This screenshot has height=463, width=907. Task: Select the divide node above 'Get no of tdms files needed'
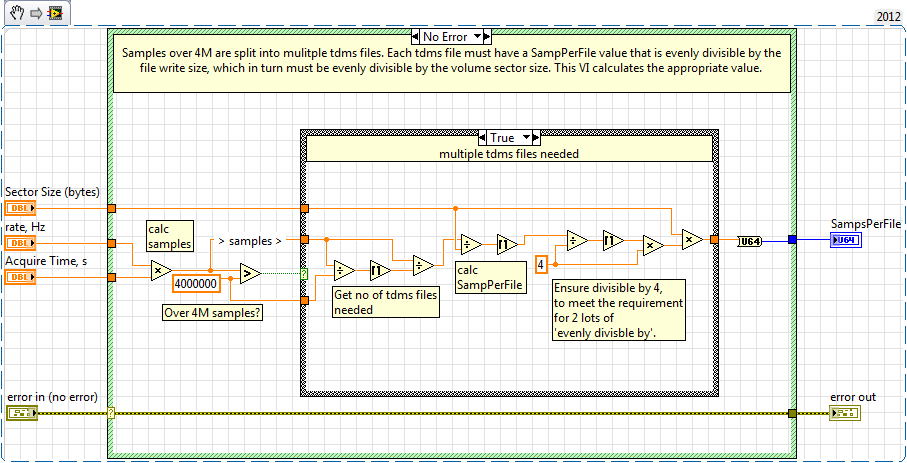click(344, 270)
